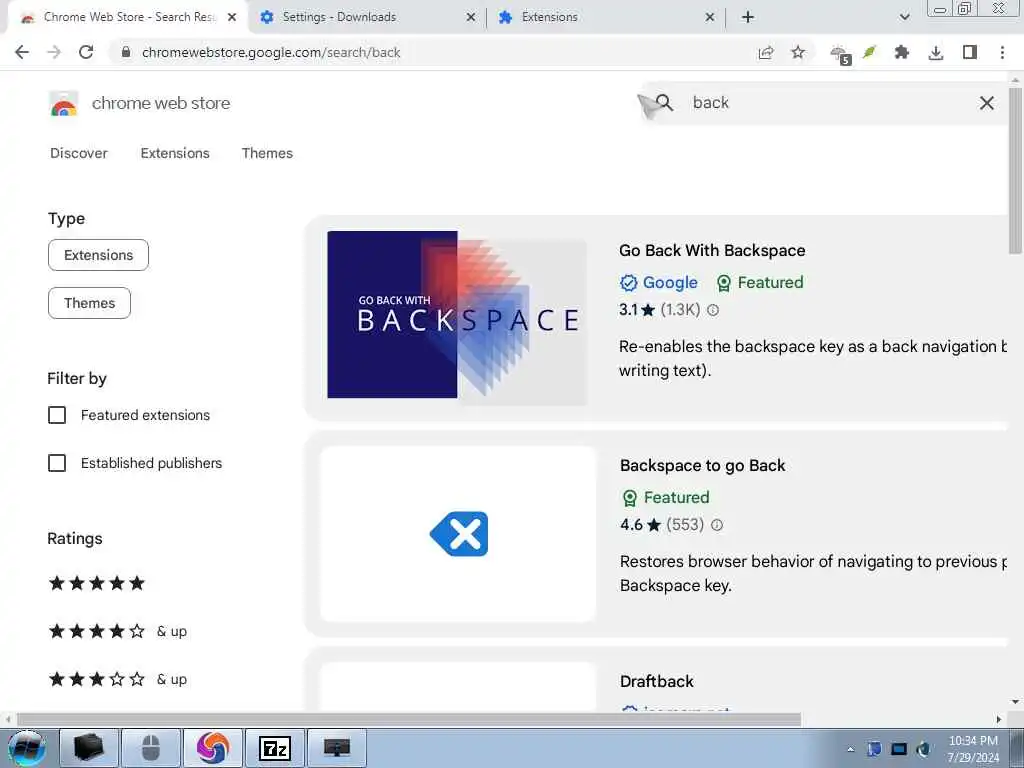Screen dimensions: 1024x768
Task: Click the lock icon in address bar
Action: click(x=126, y=52)
